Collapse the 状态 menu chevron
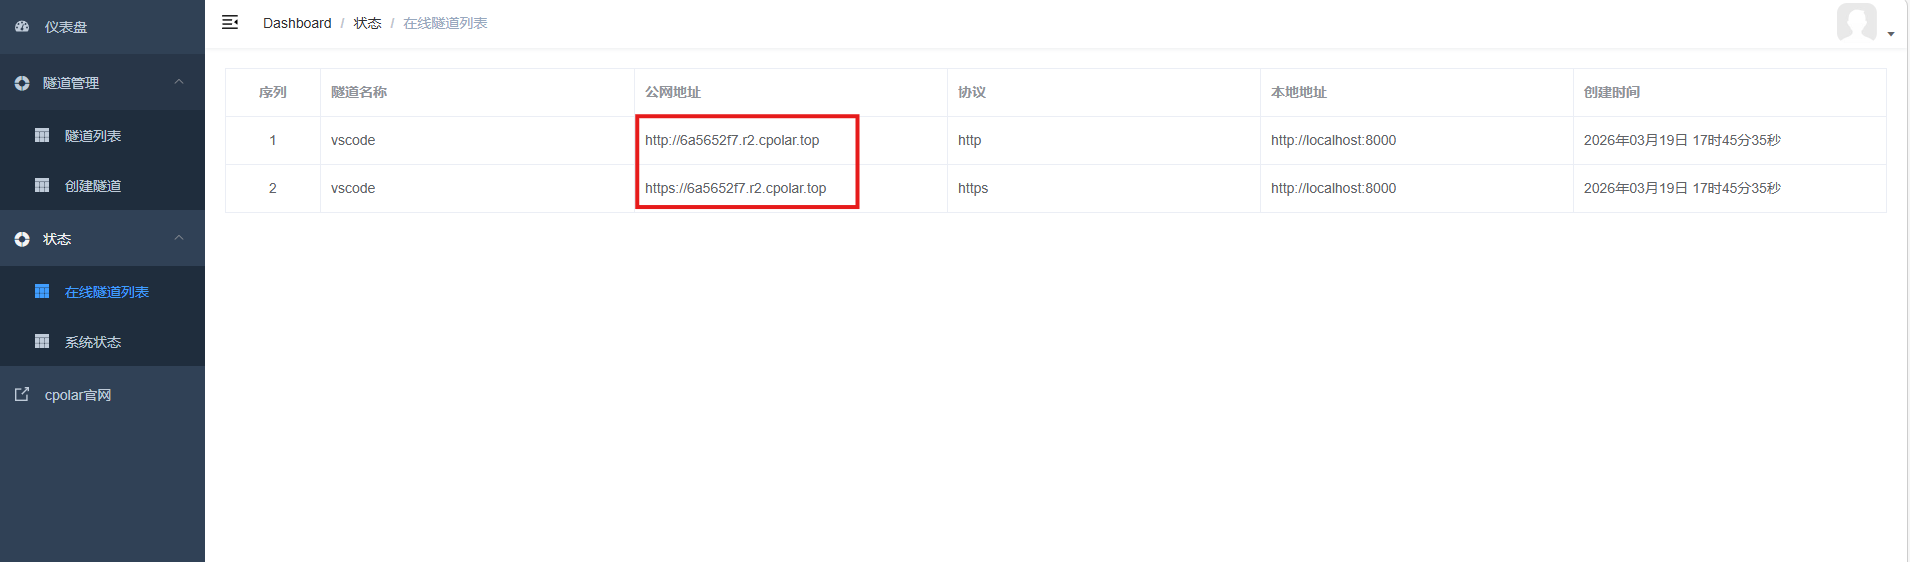 point(179,238)
